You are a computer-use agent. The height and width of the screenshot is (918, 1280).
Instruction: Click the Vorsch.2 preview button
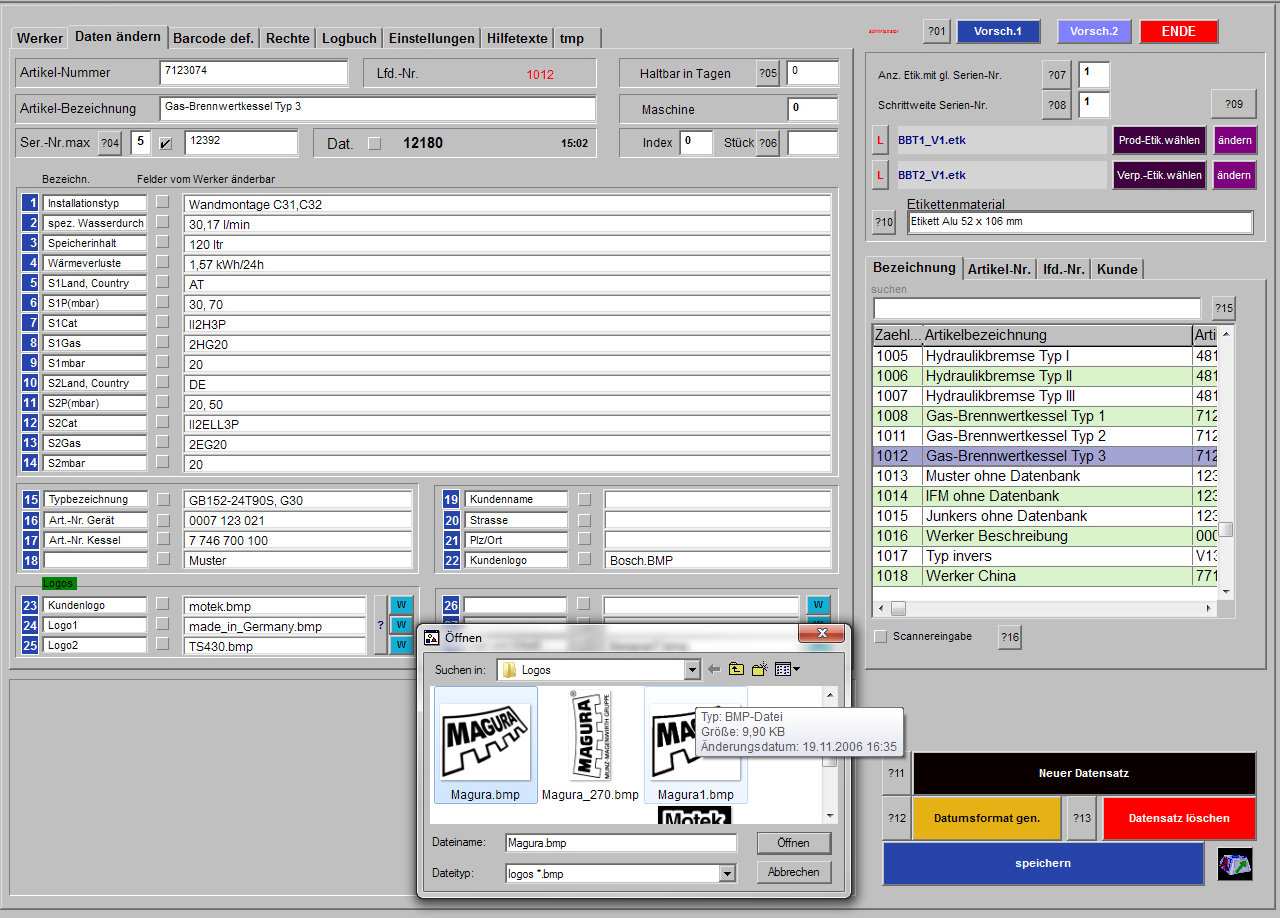point(1094,31)
